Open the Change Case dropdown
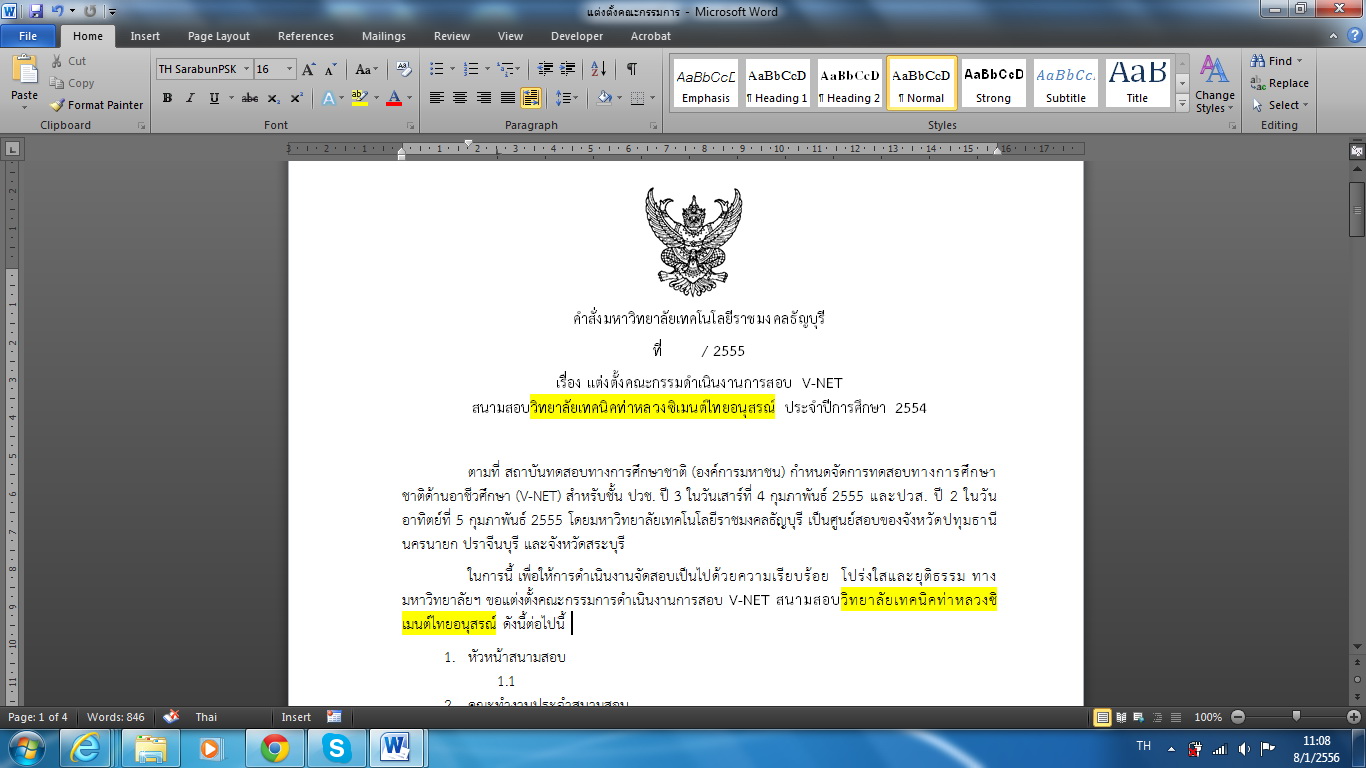Image resolution: width=1366 pixels, height=768 pixels. tap(367, 69)
